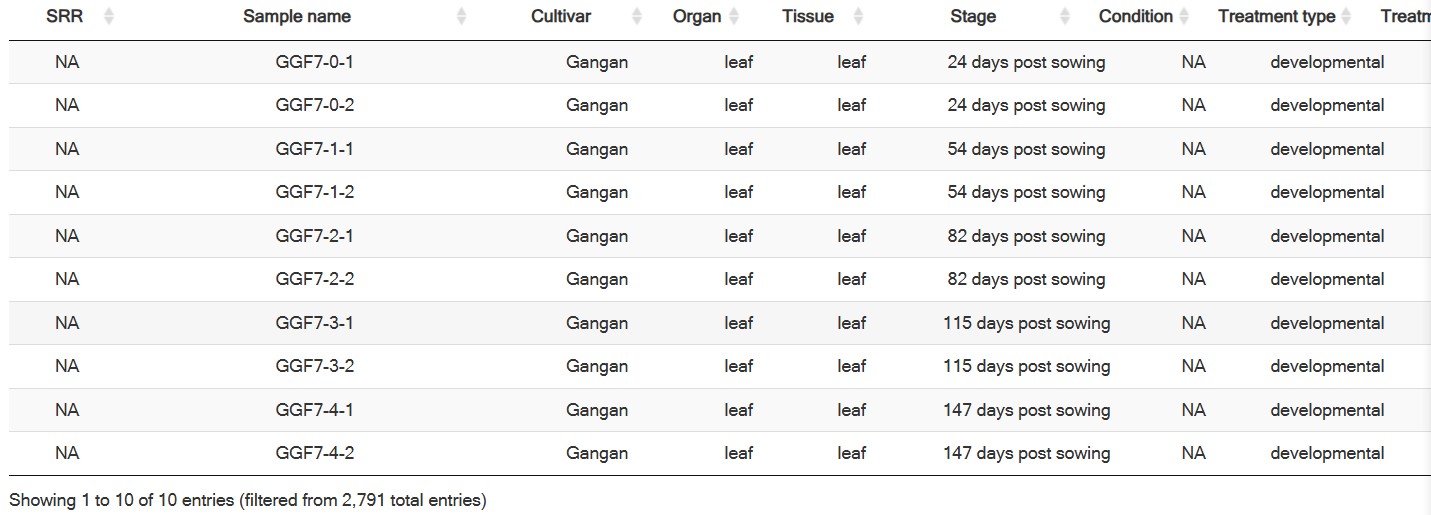Click the GGF7-2-1 sample cell
Viewport: 1431px width, 515px height.
(315, 236)
